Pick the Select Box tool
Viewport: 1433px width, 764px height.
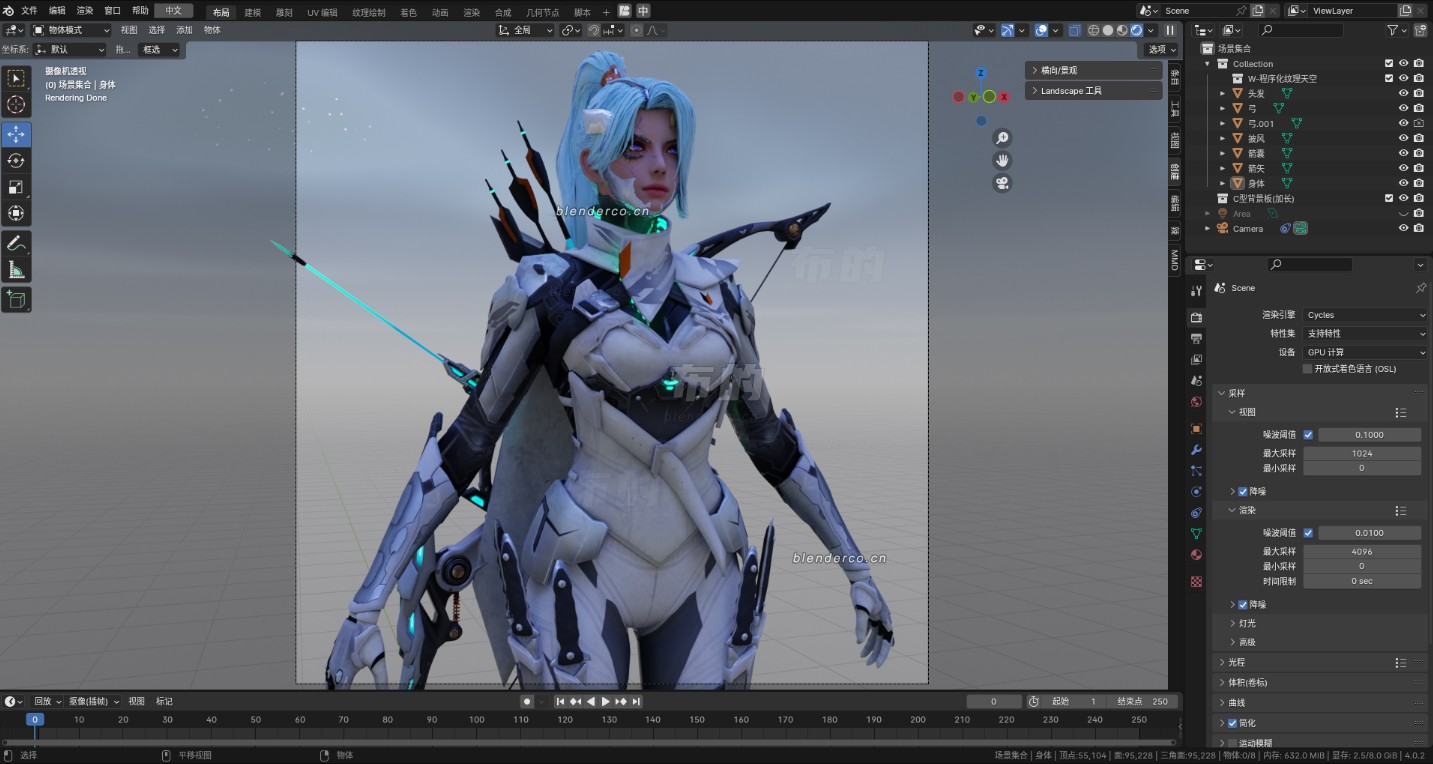coord(16,78)
